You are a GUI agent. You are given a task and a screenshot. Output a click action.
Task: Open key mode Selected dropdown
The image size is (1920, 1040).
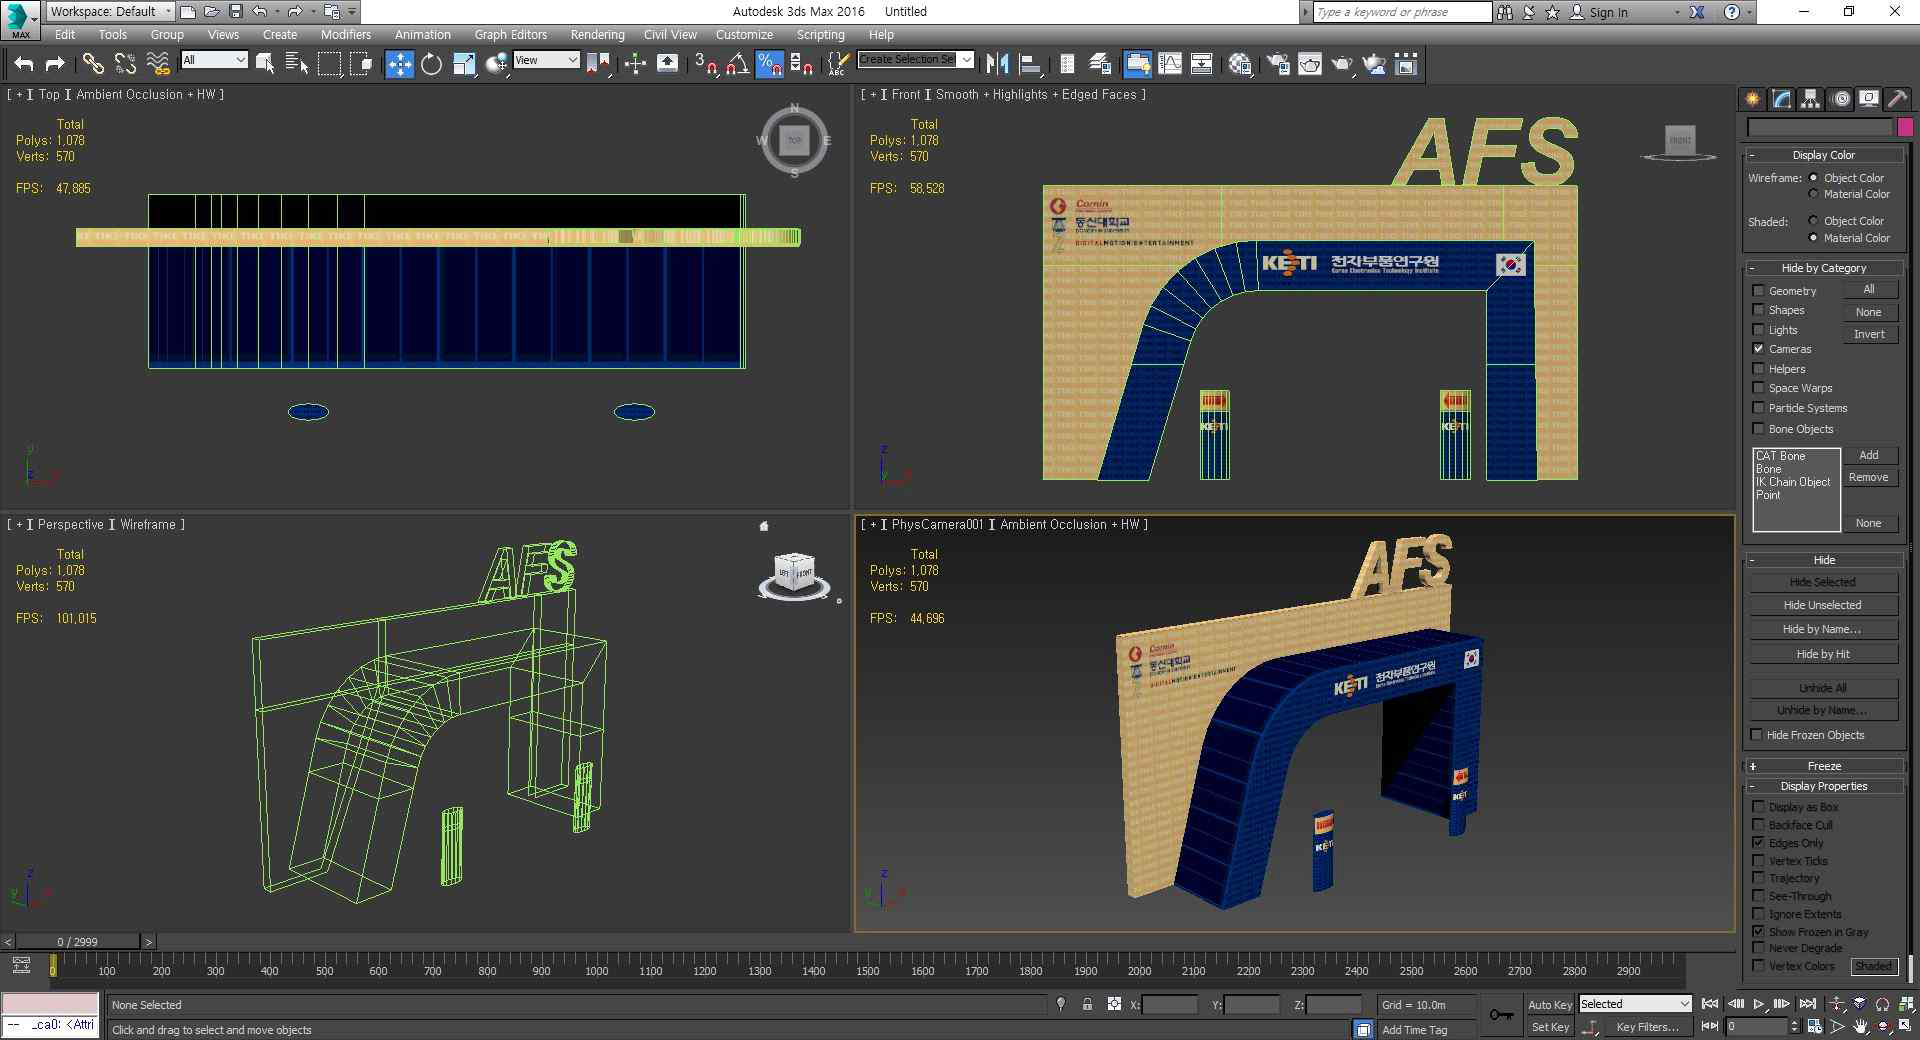(x=1634, y=1004)
